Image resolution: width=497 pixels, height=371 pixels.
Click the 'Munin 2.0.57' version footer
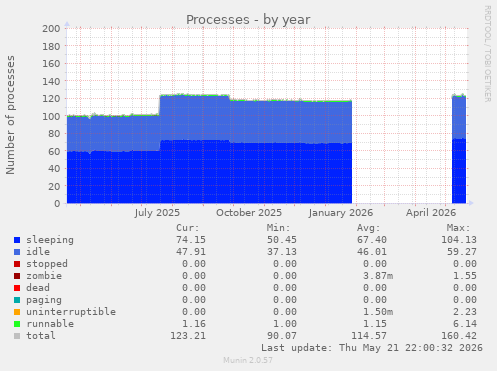(x=248, y=360)
